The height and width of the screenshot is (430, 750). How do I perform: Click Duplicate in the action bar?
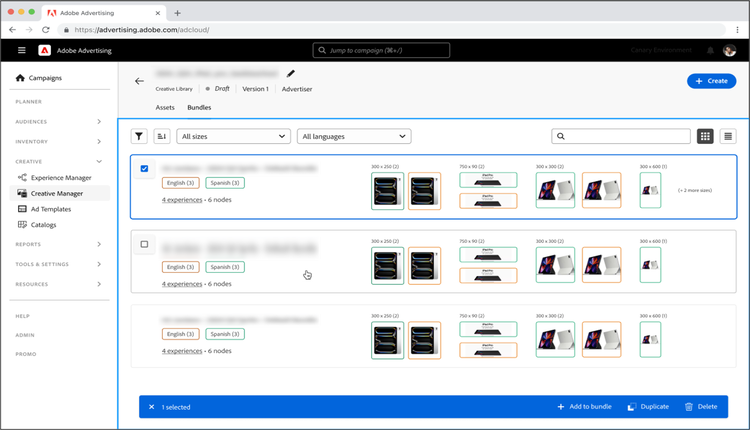(x=647, y=407)
